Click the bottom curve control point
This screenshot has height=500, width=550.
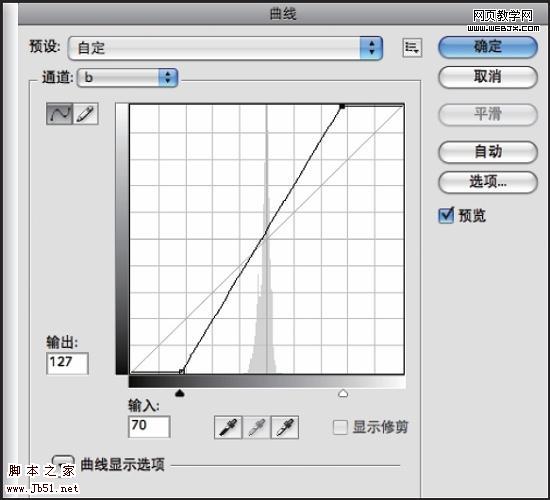pyautogui.click(x=181, y=371)
